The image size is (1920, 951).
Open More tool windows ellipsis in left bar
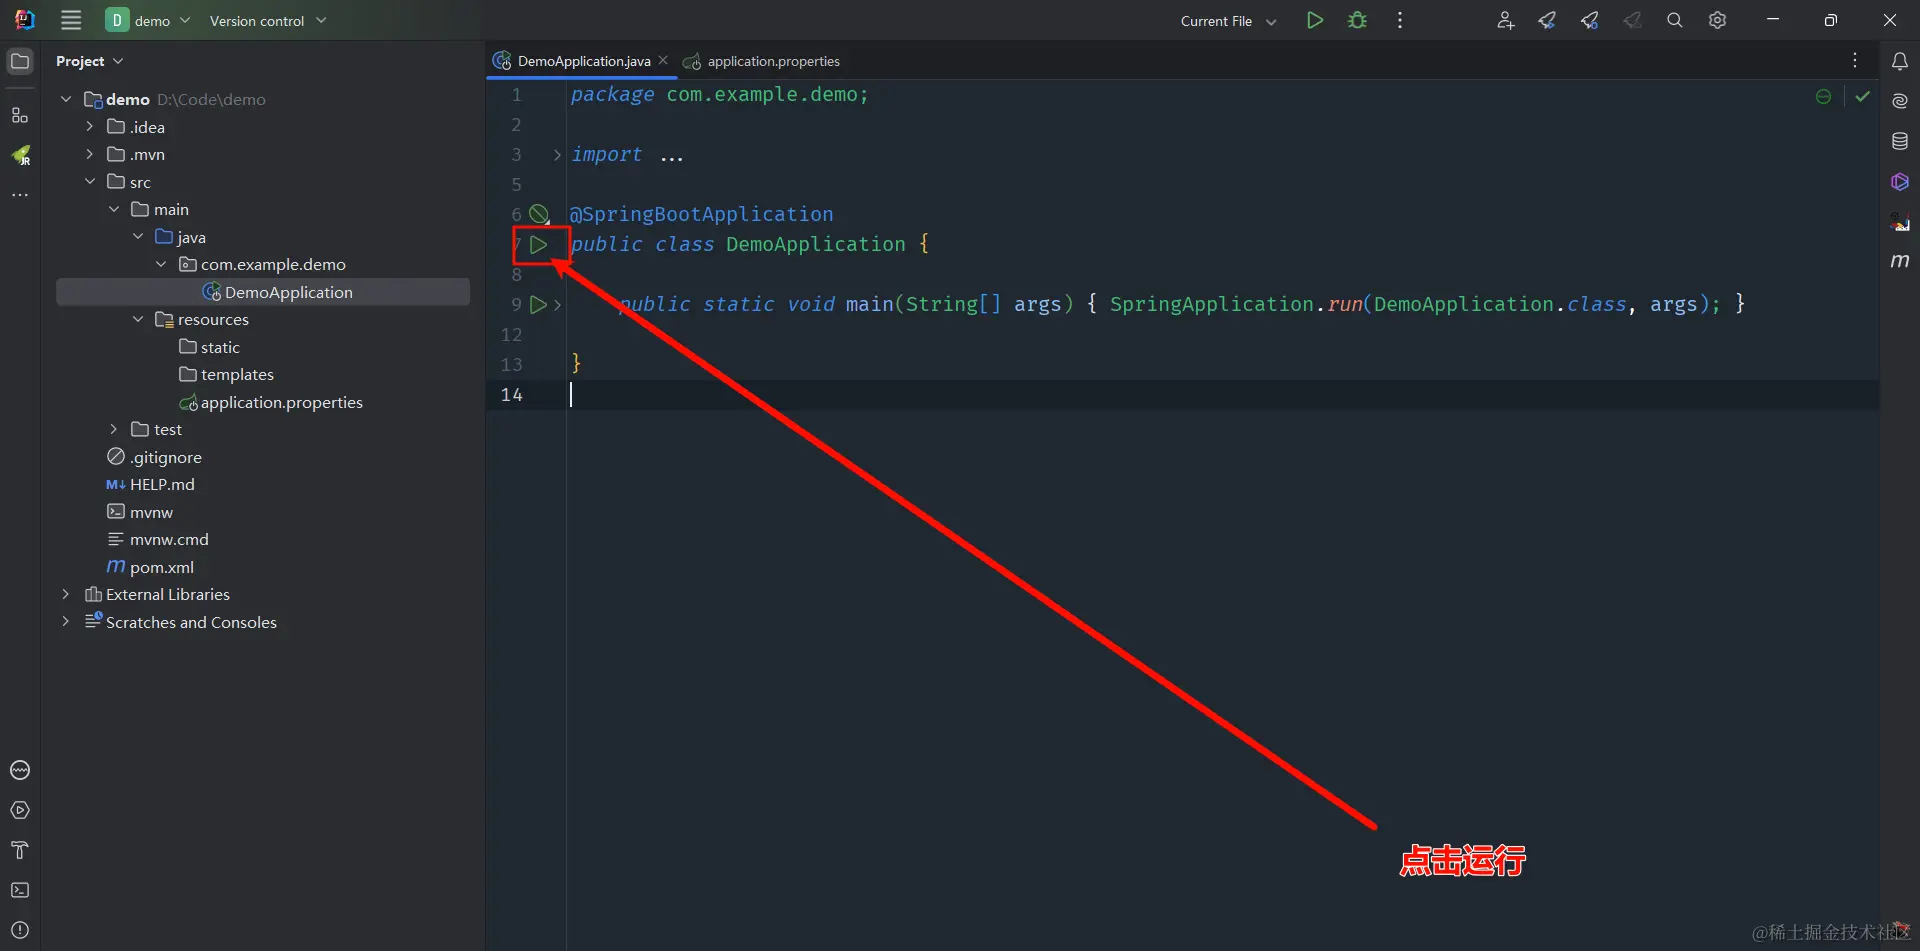pos(20,195)
